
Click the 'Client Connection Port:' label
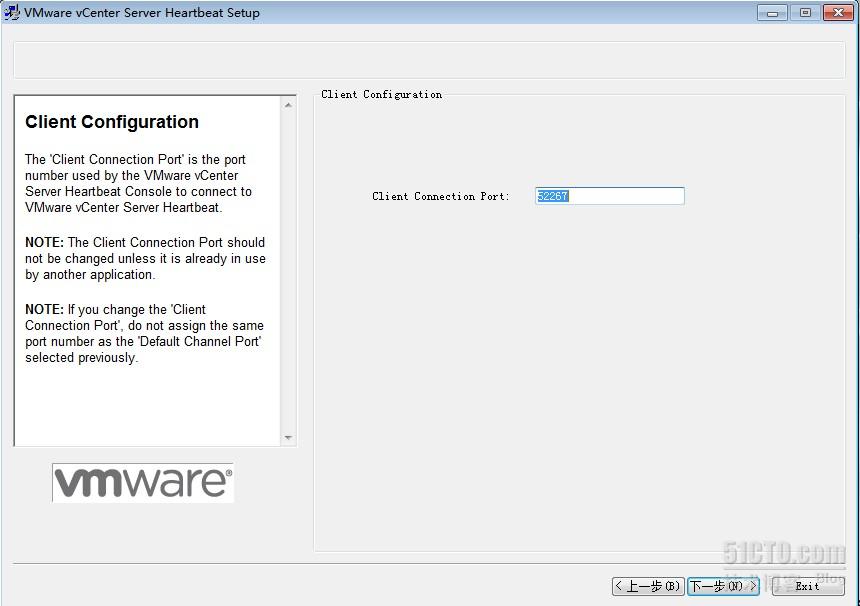440,196
